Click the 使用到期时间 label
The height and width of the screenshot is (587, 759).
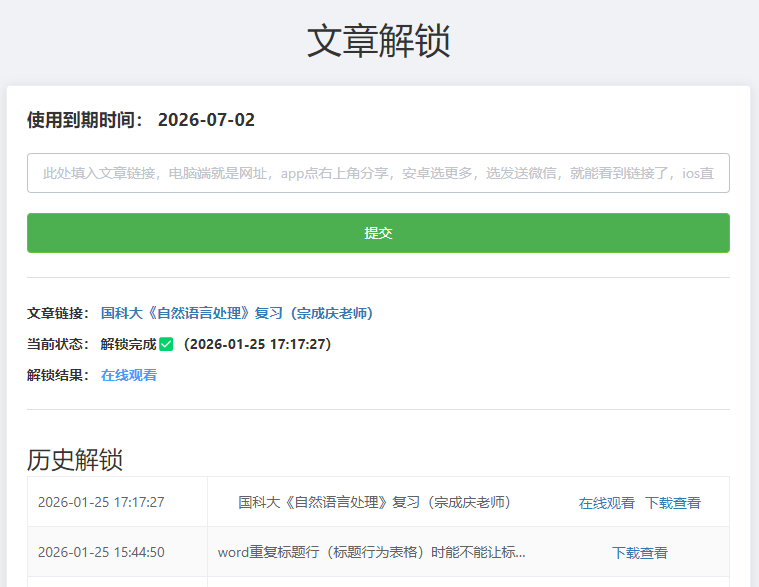point(85,120)
